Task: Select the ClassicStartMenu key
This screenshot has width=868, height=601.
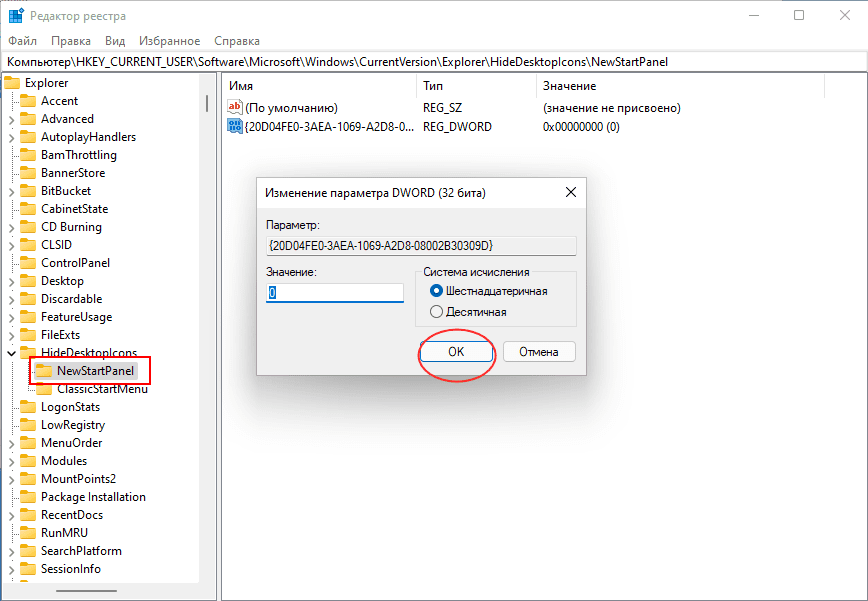Action: click(102, 389)
